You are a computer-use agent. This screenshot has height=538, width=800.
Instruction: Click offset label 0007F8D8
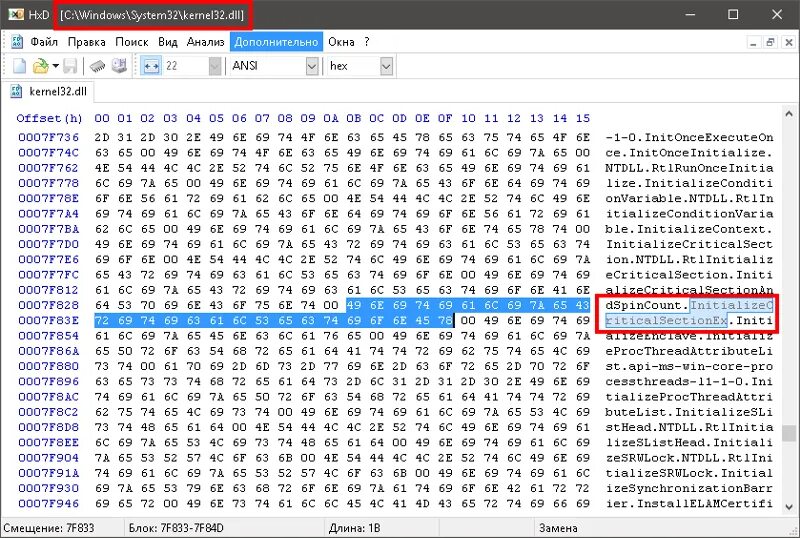48,427
